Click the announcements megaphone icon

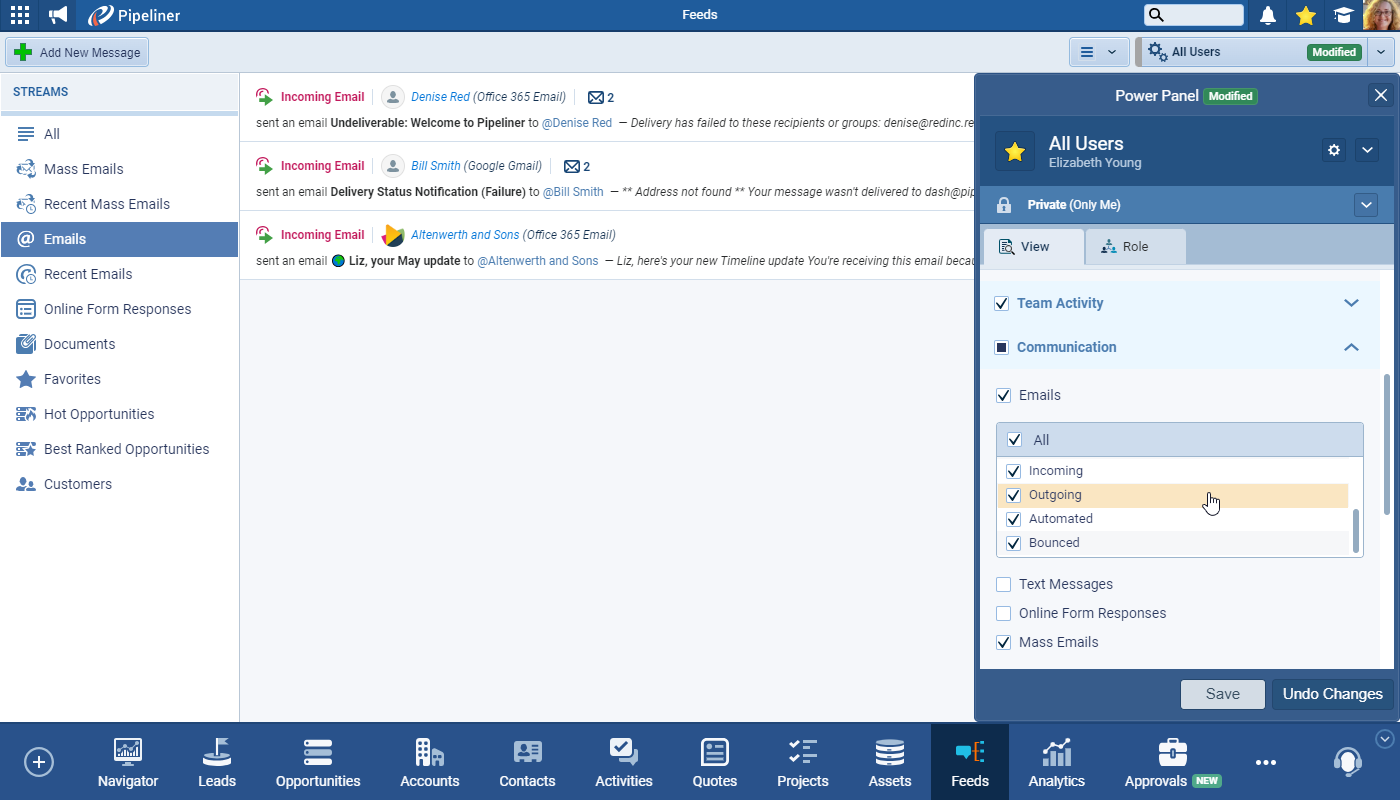[x=59, y=15]
